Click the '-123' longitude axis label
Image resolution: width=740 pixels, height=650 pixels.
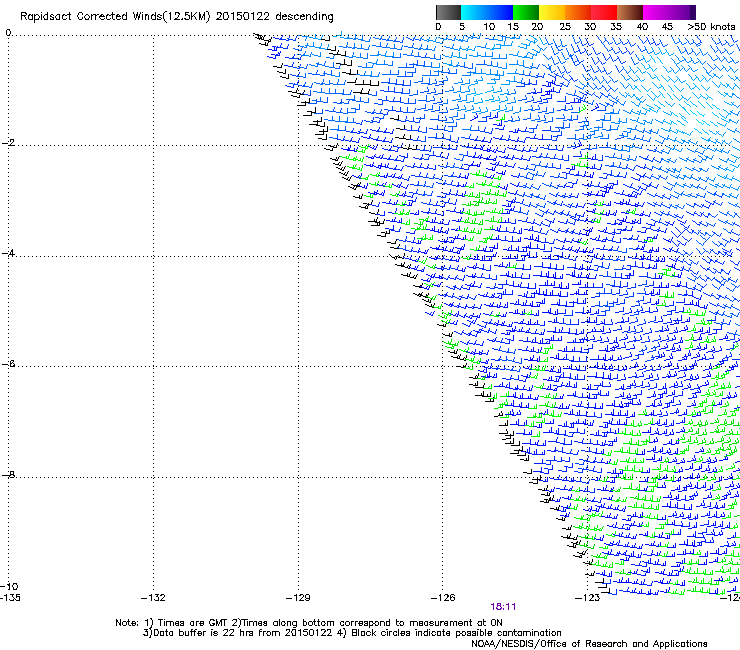pos(588,598)
